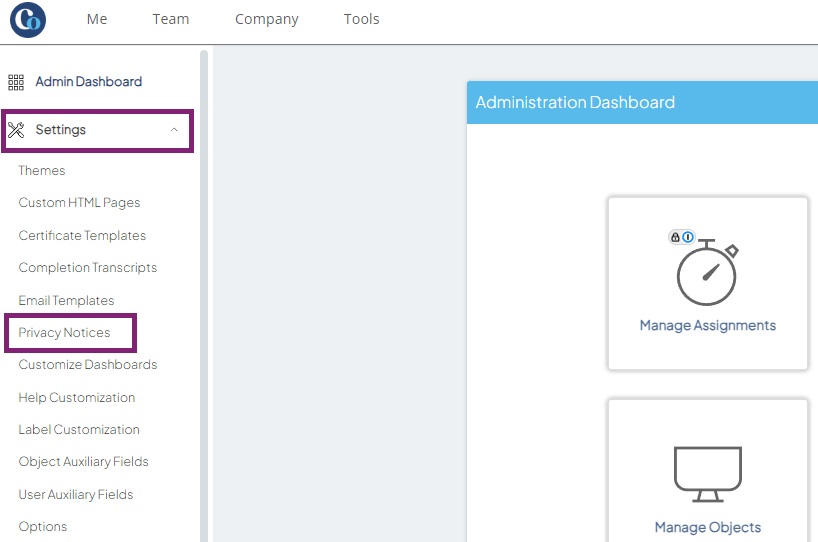The height and width of the screenshot is (542, 818).
Task: Click the Manage Assignments stopwatch icon
Action: (x=707, y=272)
